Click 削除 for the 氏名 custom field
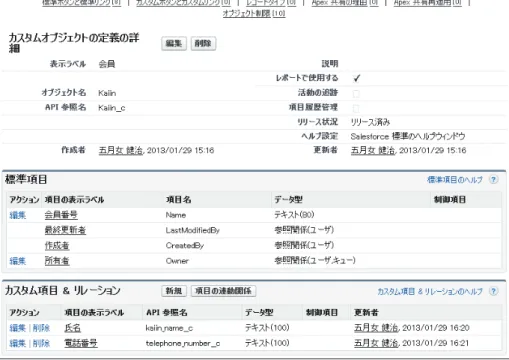The width and height of the screenshot is (509, 360). (41, 328)
